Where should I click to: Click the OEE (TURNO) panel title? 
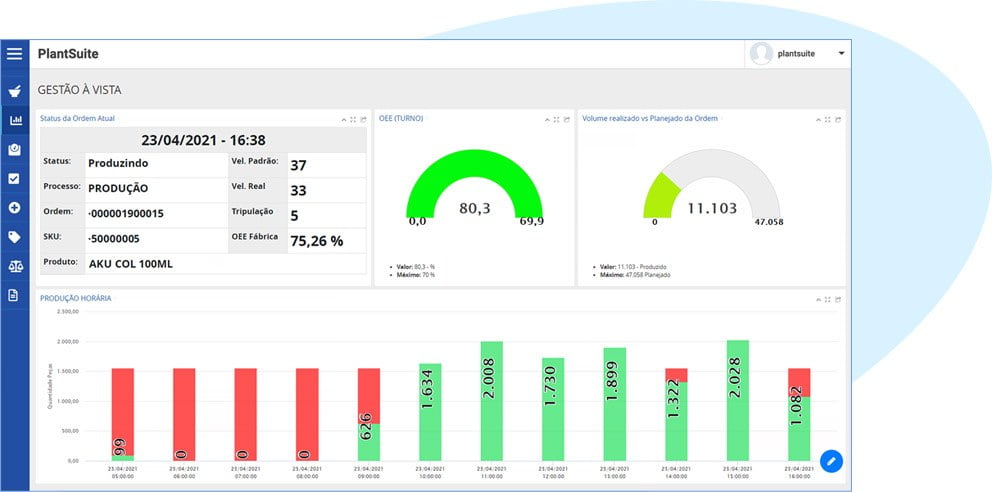(x=401, y=118)
